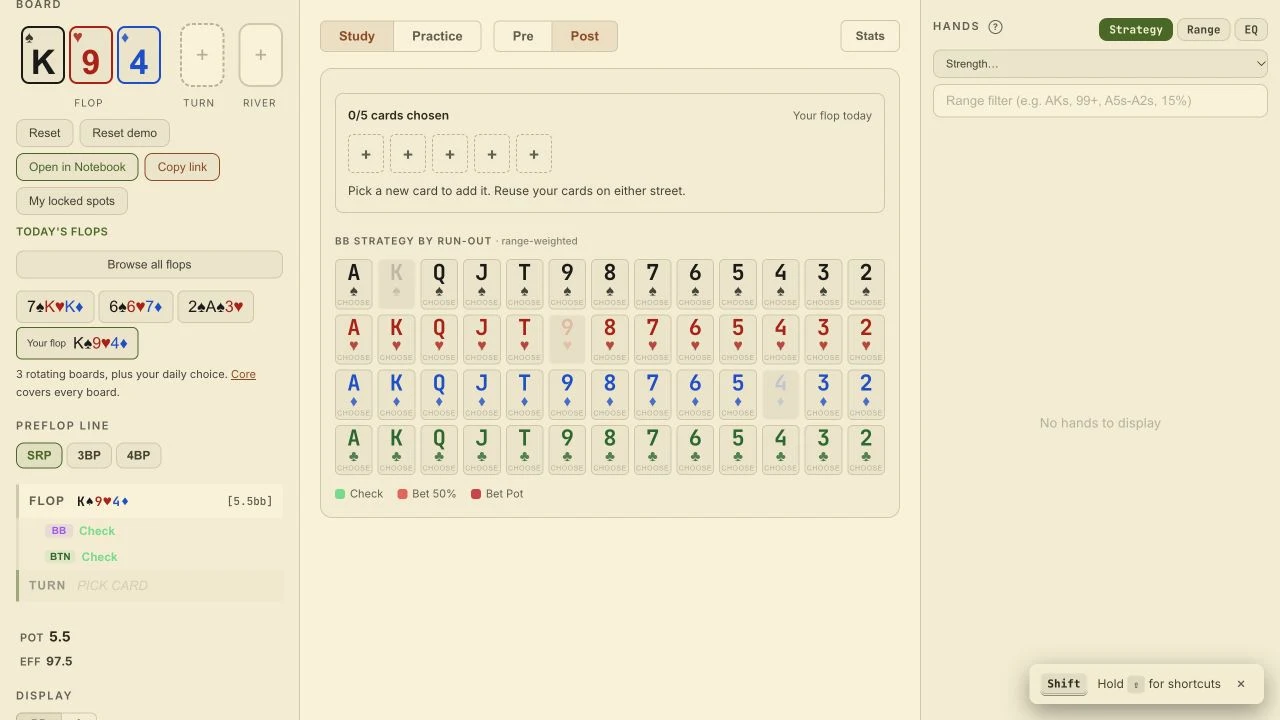The width and height of the screenshot is (1280, 720).
Task: Expand the FLOP K♠9♥4♦ row
Action: tap(150, 501)
